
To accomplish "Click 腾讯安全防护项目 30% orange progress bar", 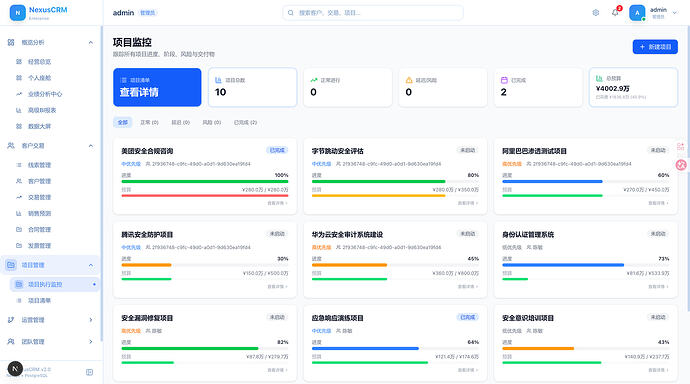I will pos(146,265).
